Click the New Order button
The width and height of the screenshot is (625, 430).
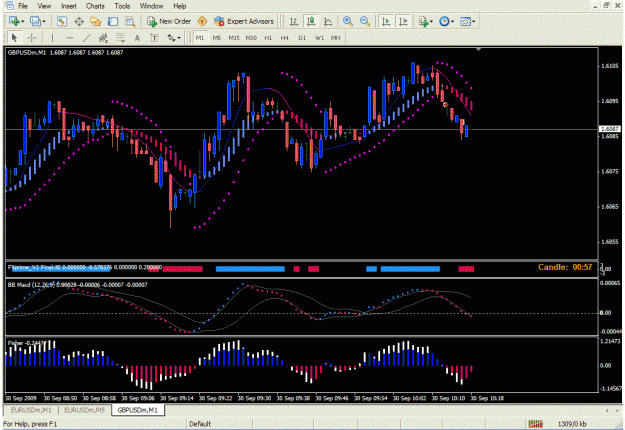pyautogui.click(x=169, y=22)
